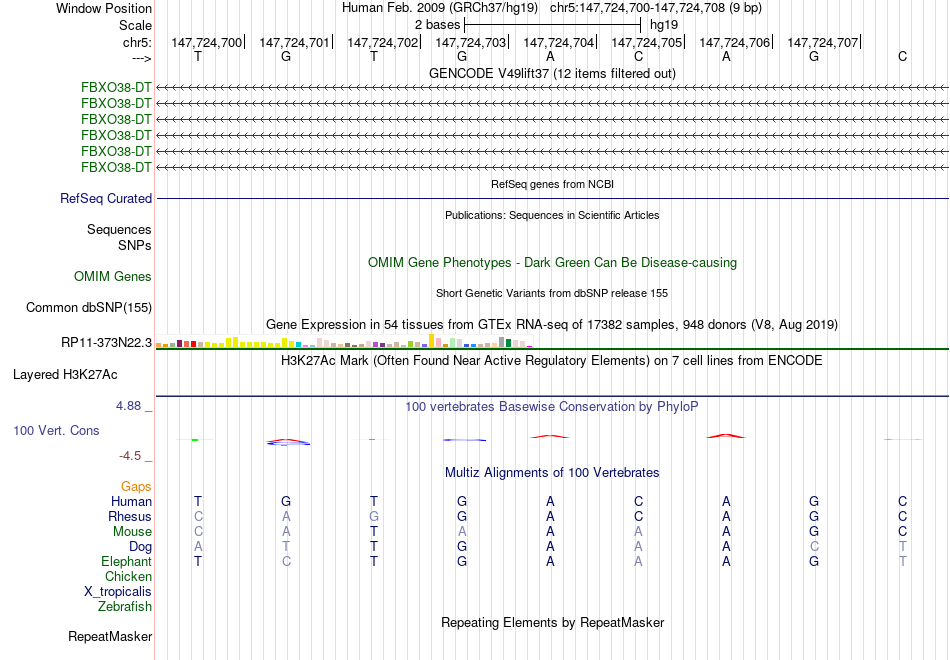Open GENCODE V49lift37 track title

[x=553, y=73]
